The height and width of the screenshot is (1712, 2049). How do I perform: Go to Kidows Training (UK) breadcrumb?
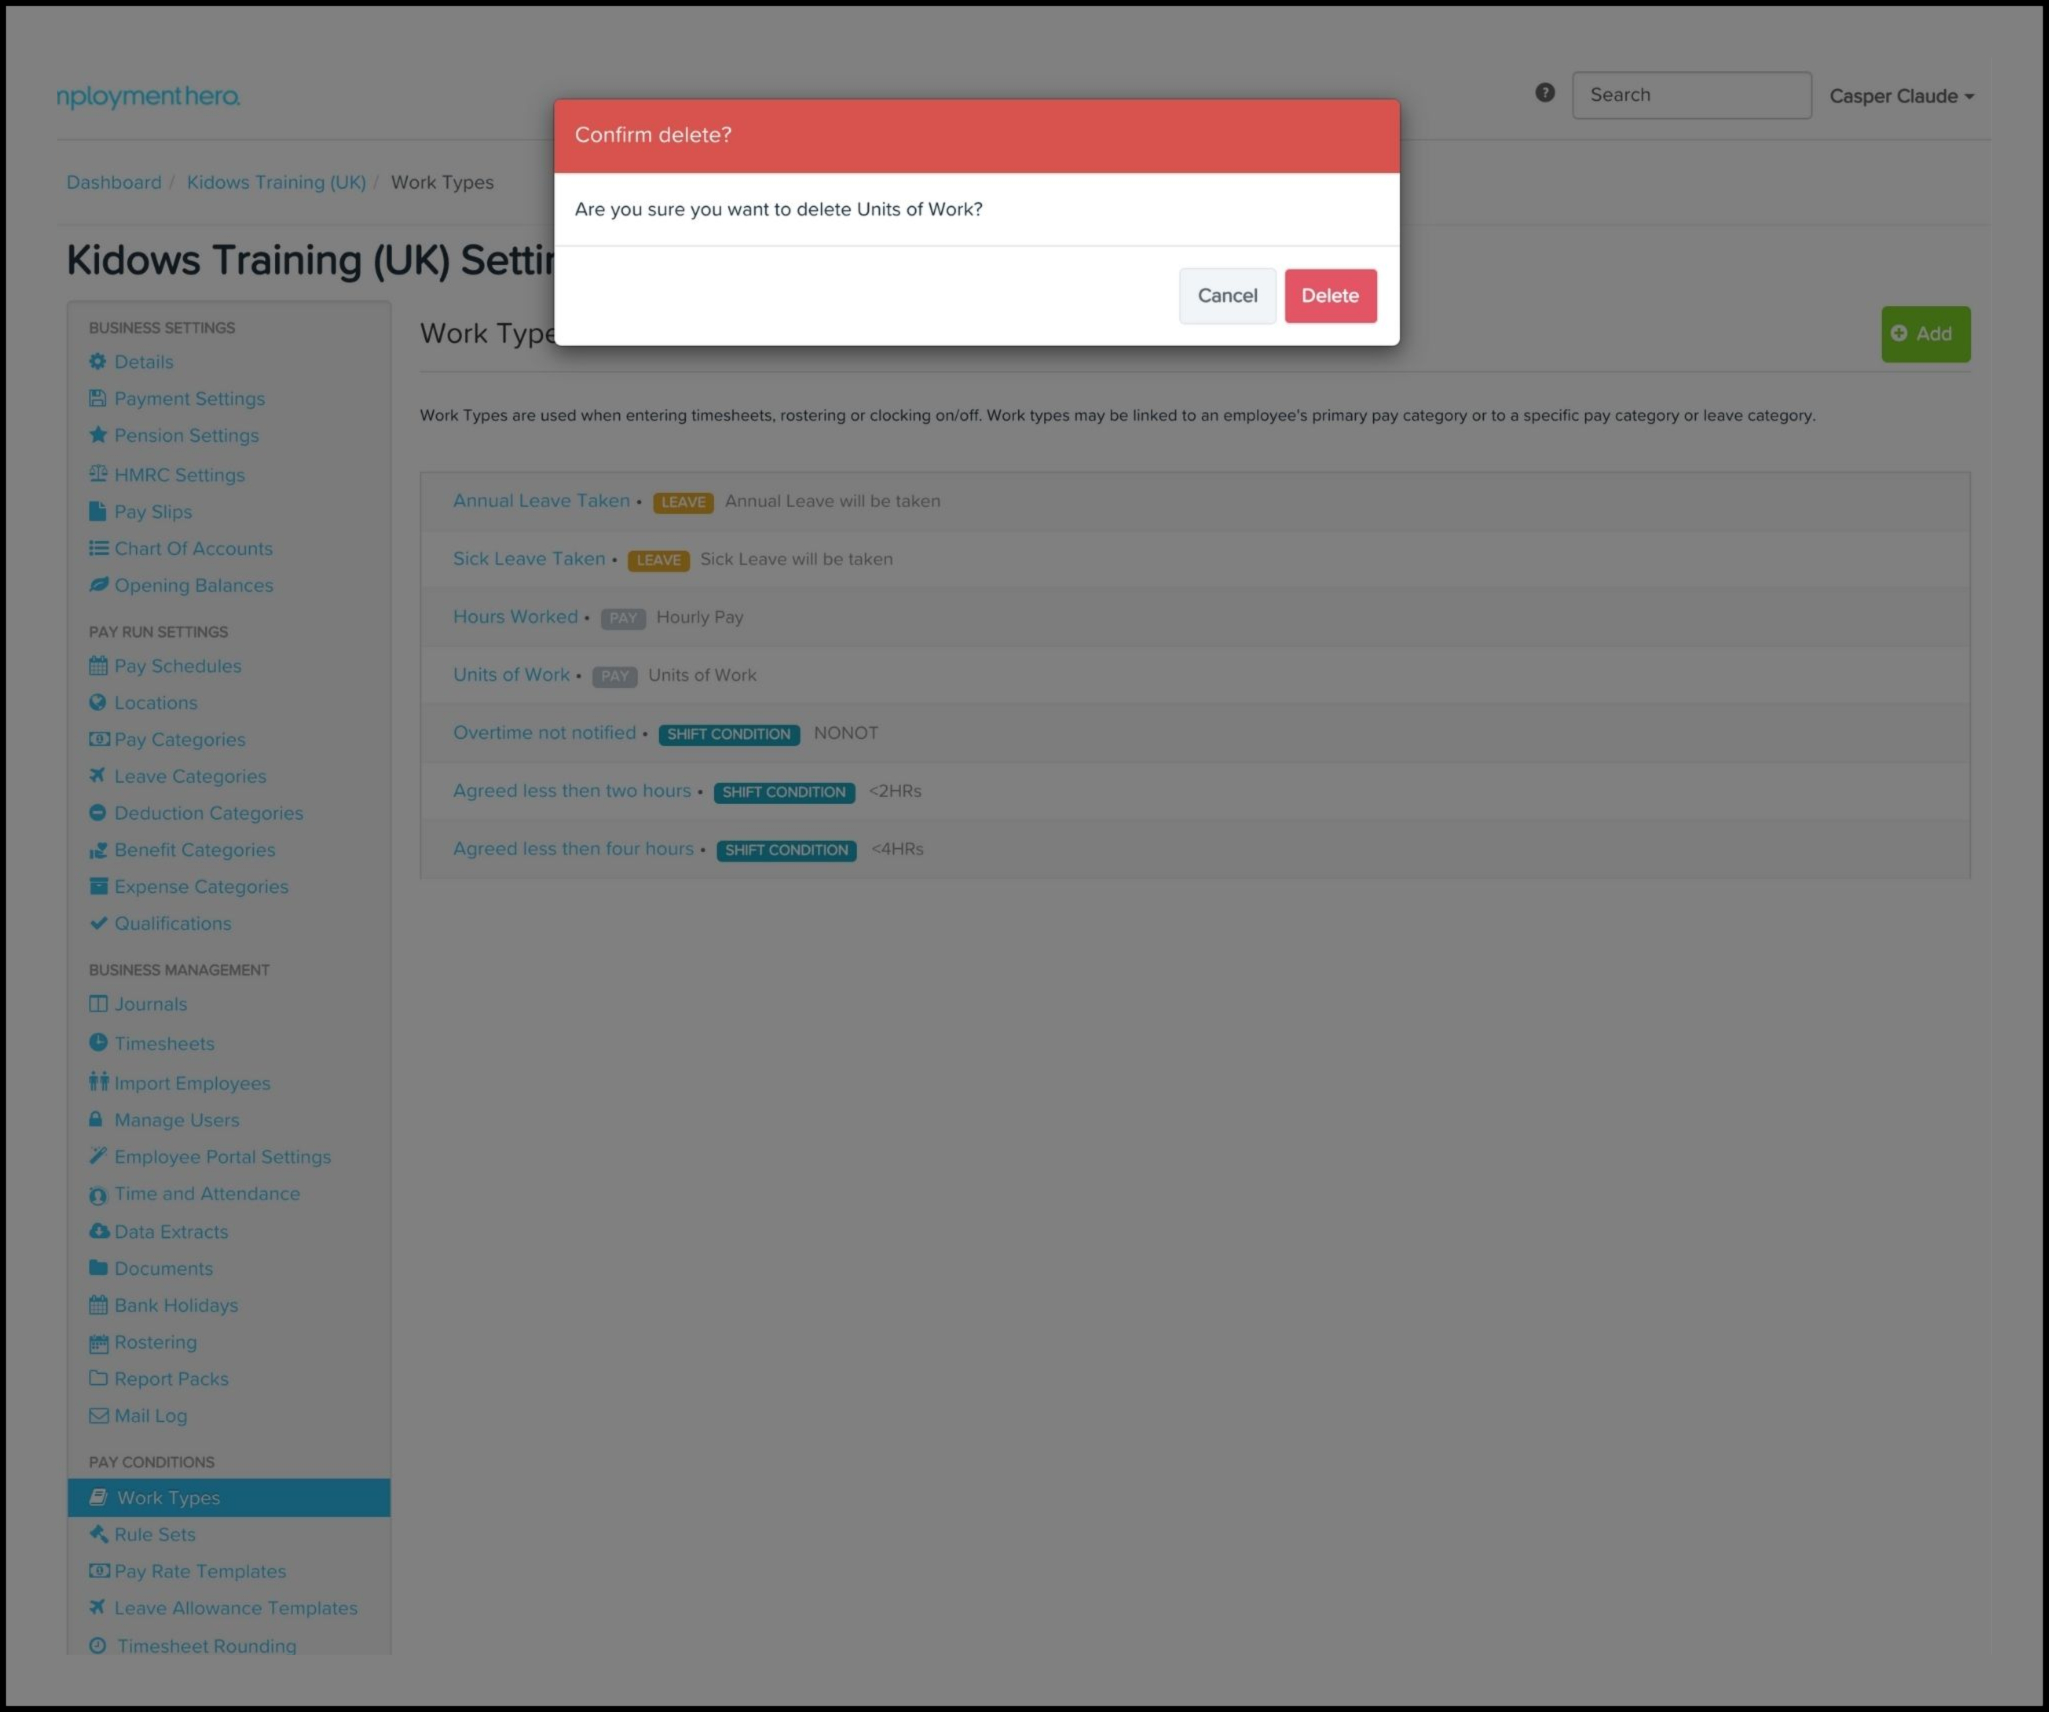pos(276,182)
